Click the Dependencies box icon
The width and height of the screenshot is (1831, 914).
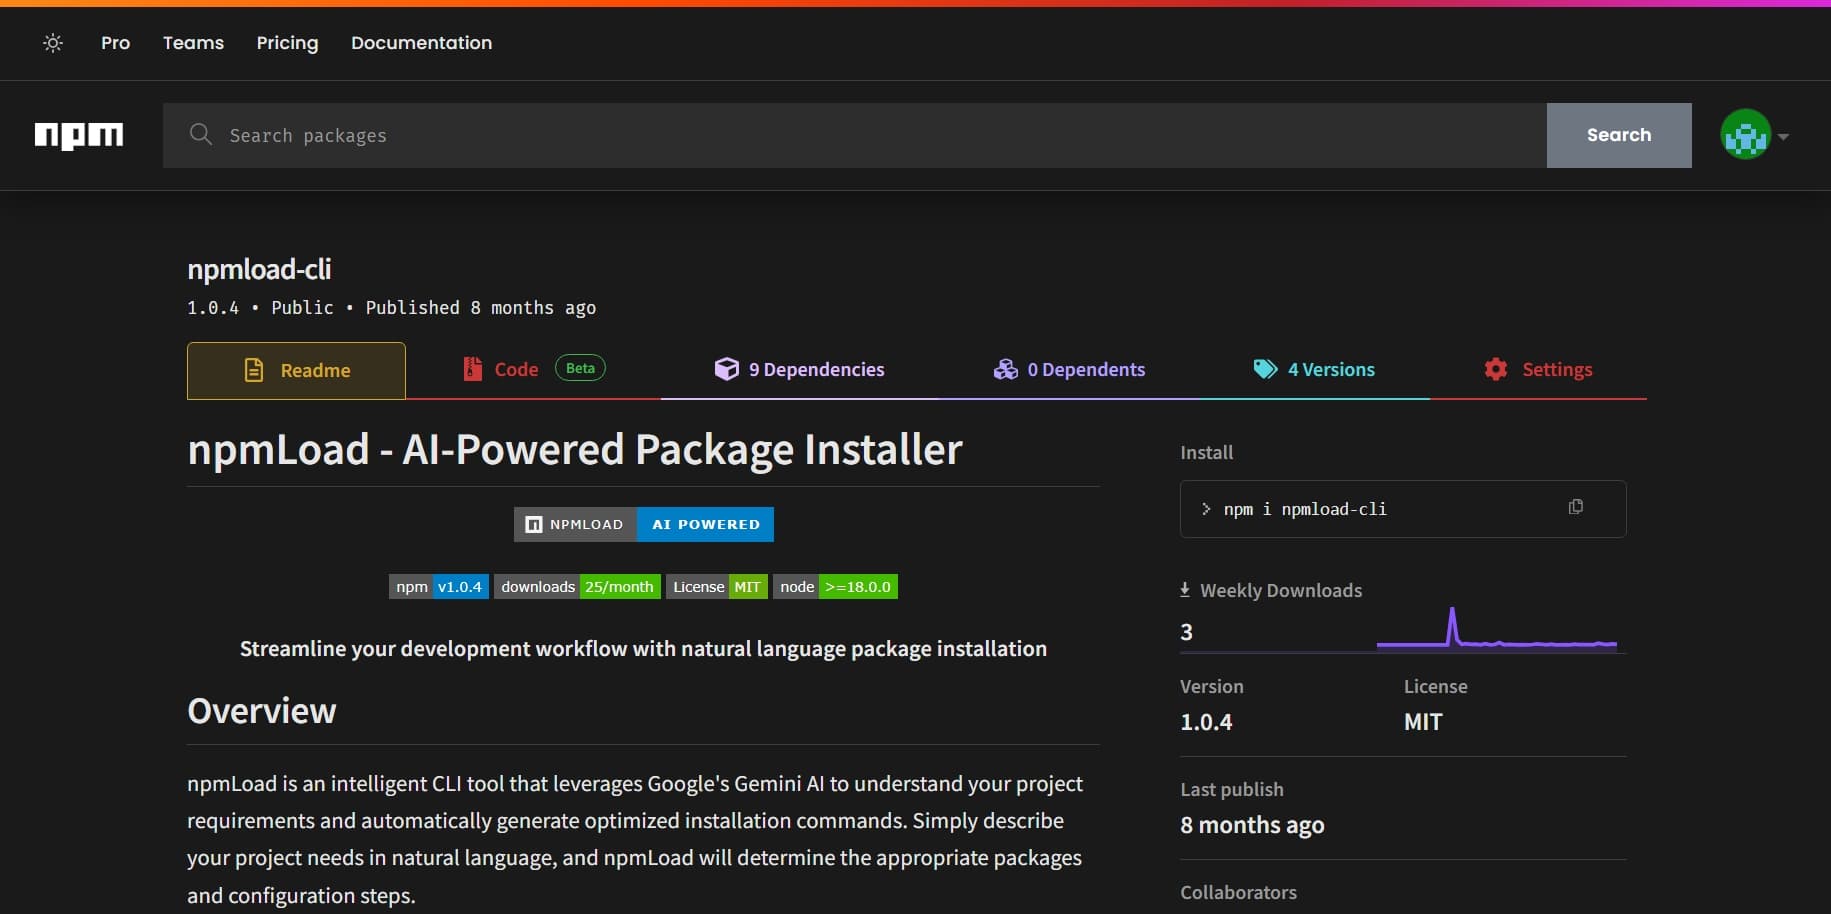(727, 369)
